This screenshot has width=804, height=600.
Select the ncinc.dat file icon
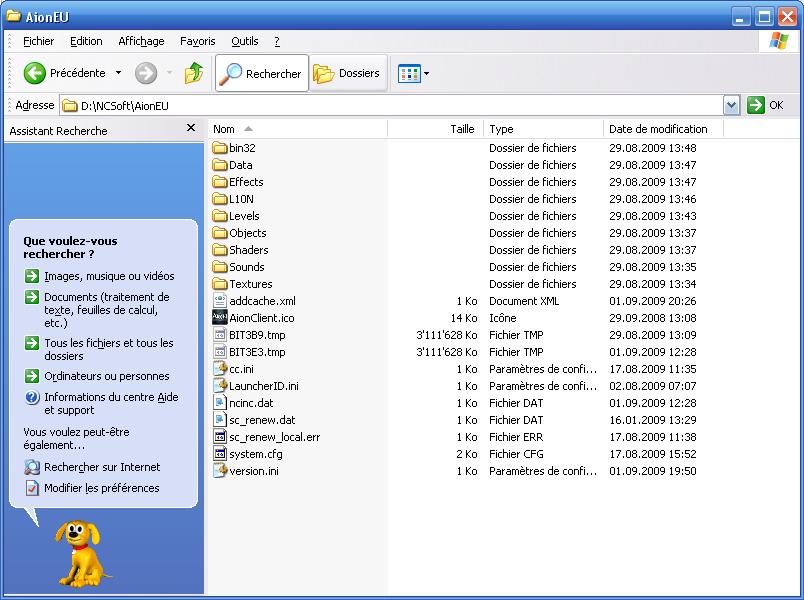220,403
